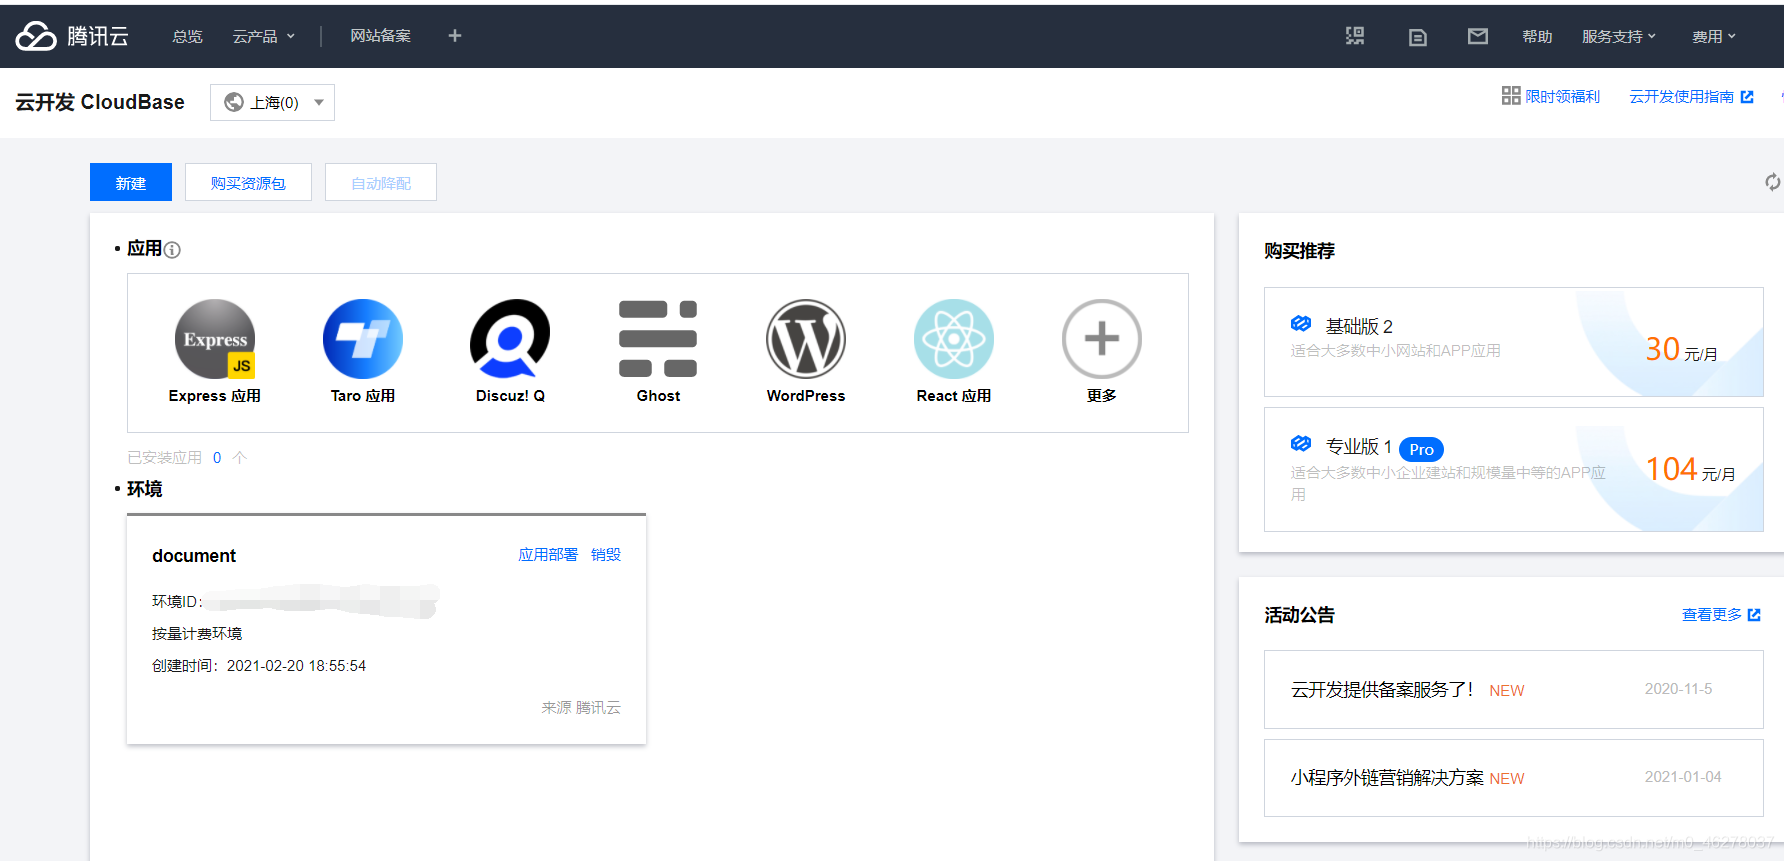Open the 云开发使用指南 link
The image size is (1784, 861).
tap(1681, 96)
